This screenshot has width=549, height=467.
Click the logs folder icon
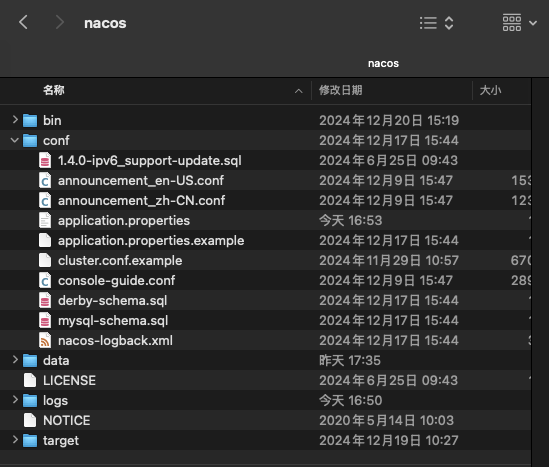point(30,400)
